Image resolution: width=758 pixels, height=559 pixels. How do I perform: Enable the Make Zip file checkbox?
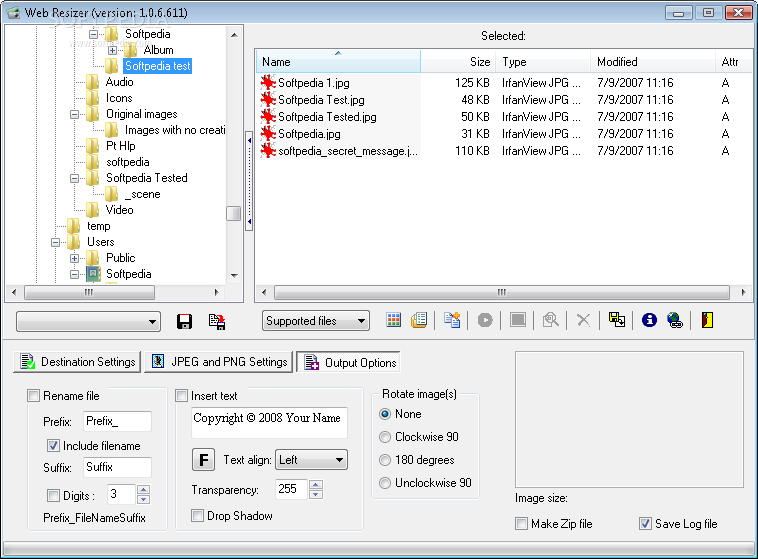point(521,523)
